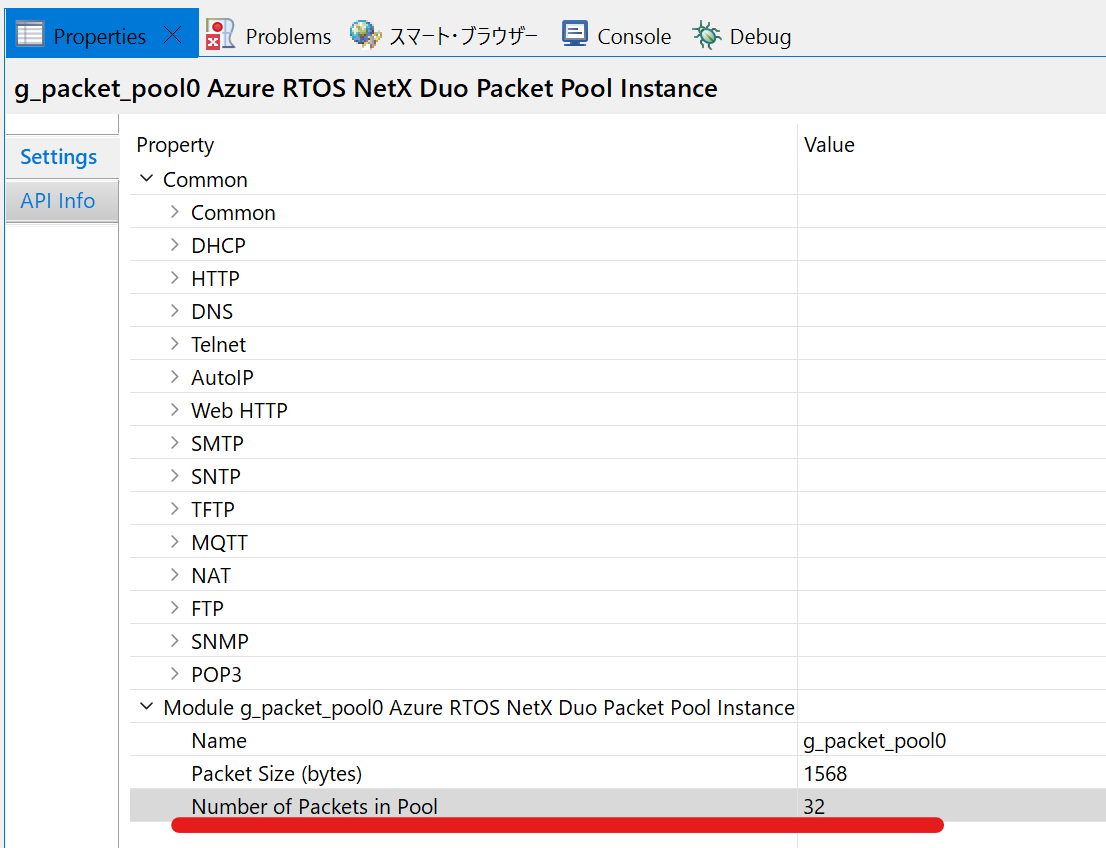
Task: Click the スマート・ブラウザー globe icon
Action: pos(365,35)
